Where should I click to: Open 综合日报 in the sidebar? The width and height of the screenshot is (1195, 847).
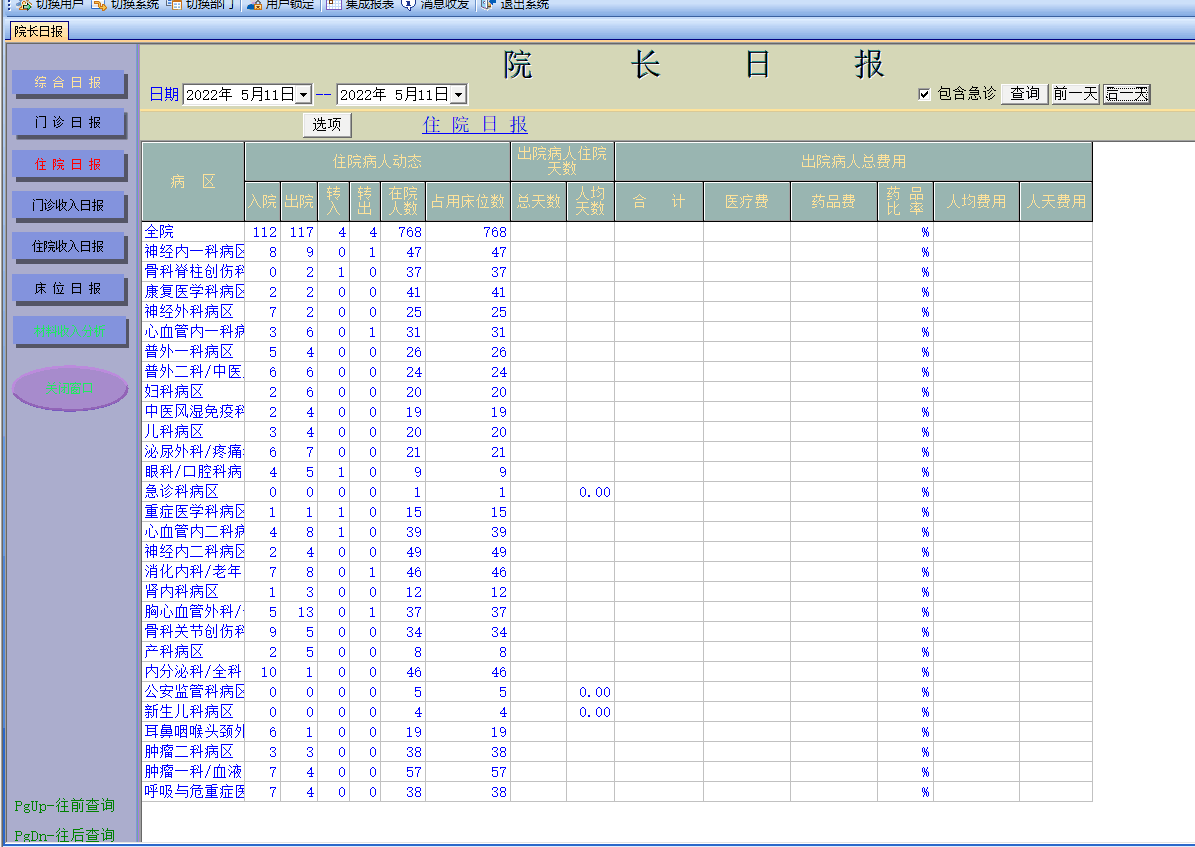68,82
